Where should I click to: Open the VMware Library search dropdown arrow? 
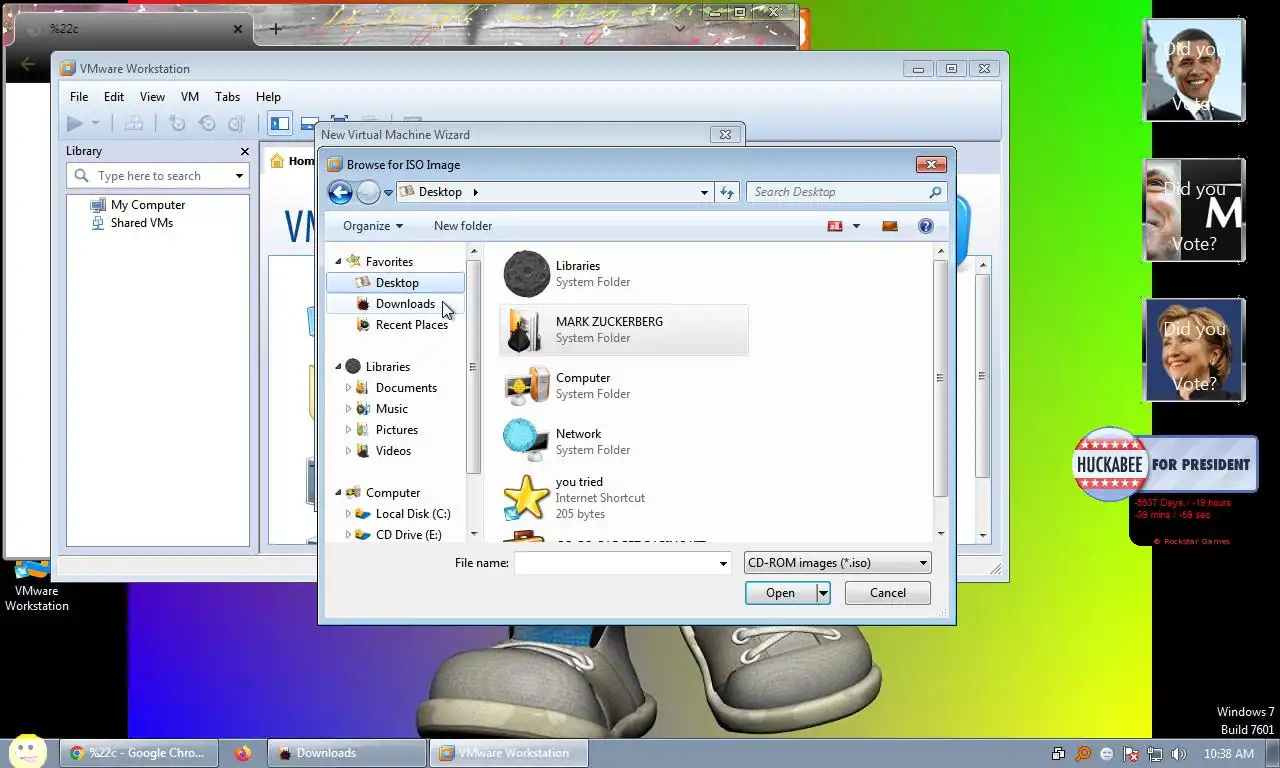click(239, 176)
